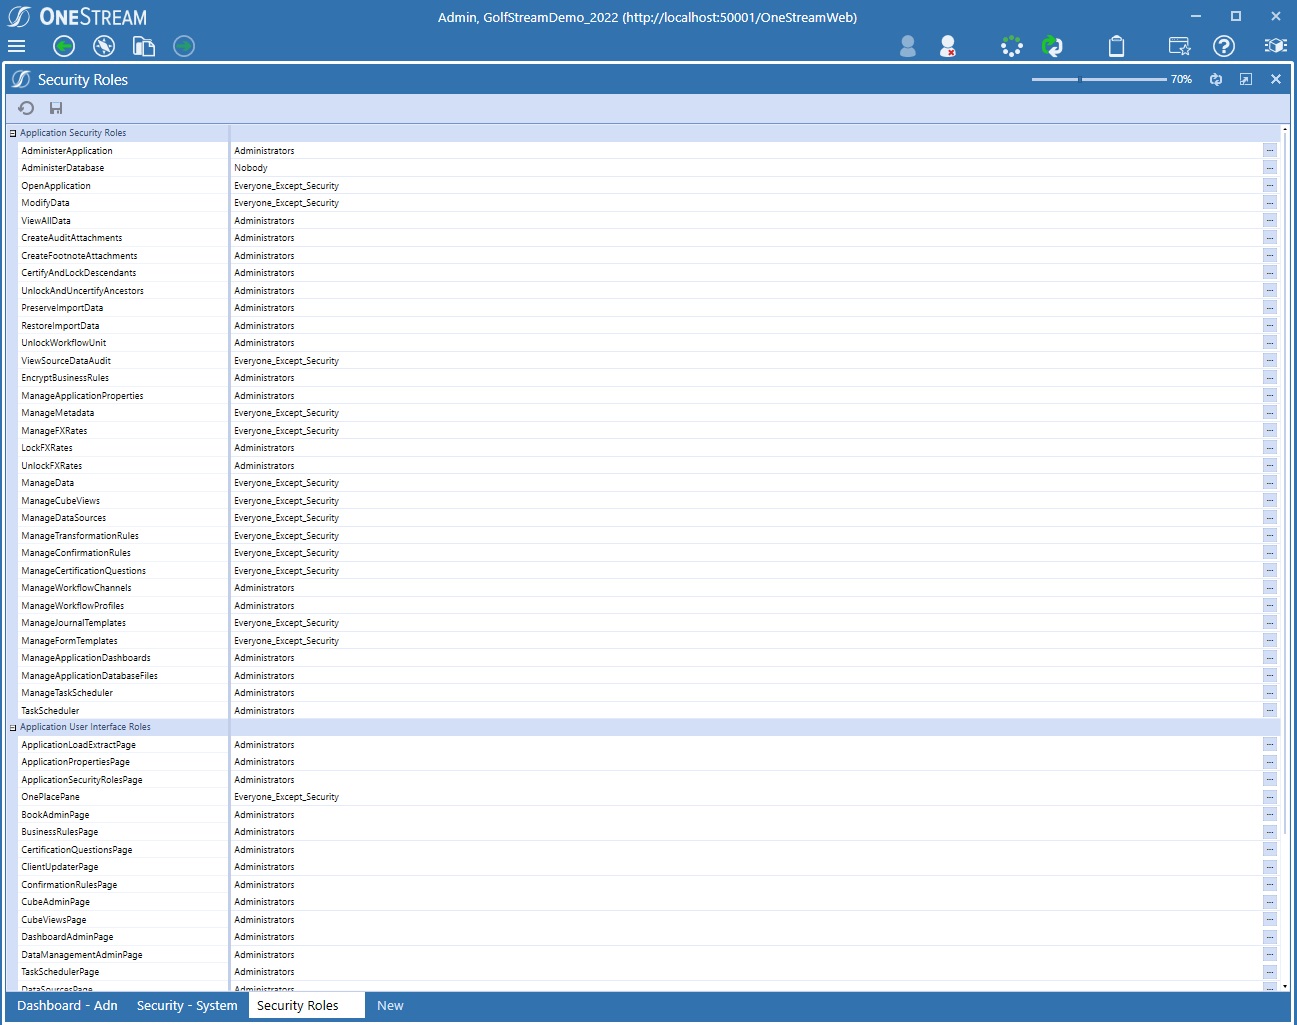Select the UnlockWorkflowUnit role name
This screenshot has width=1297, height=1025.
(63, 343)
